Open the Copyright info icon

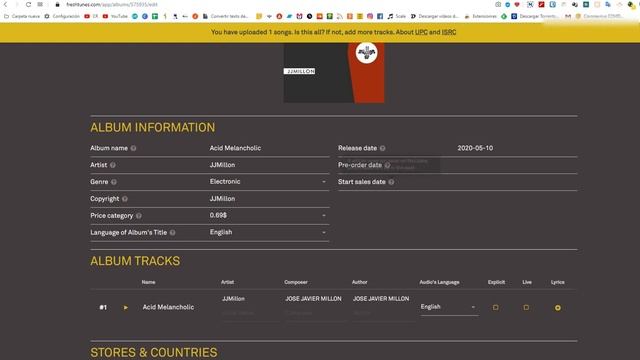[125, 199]
